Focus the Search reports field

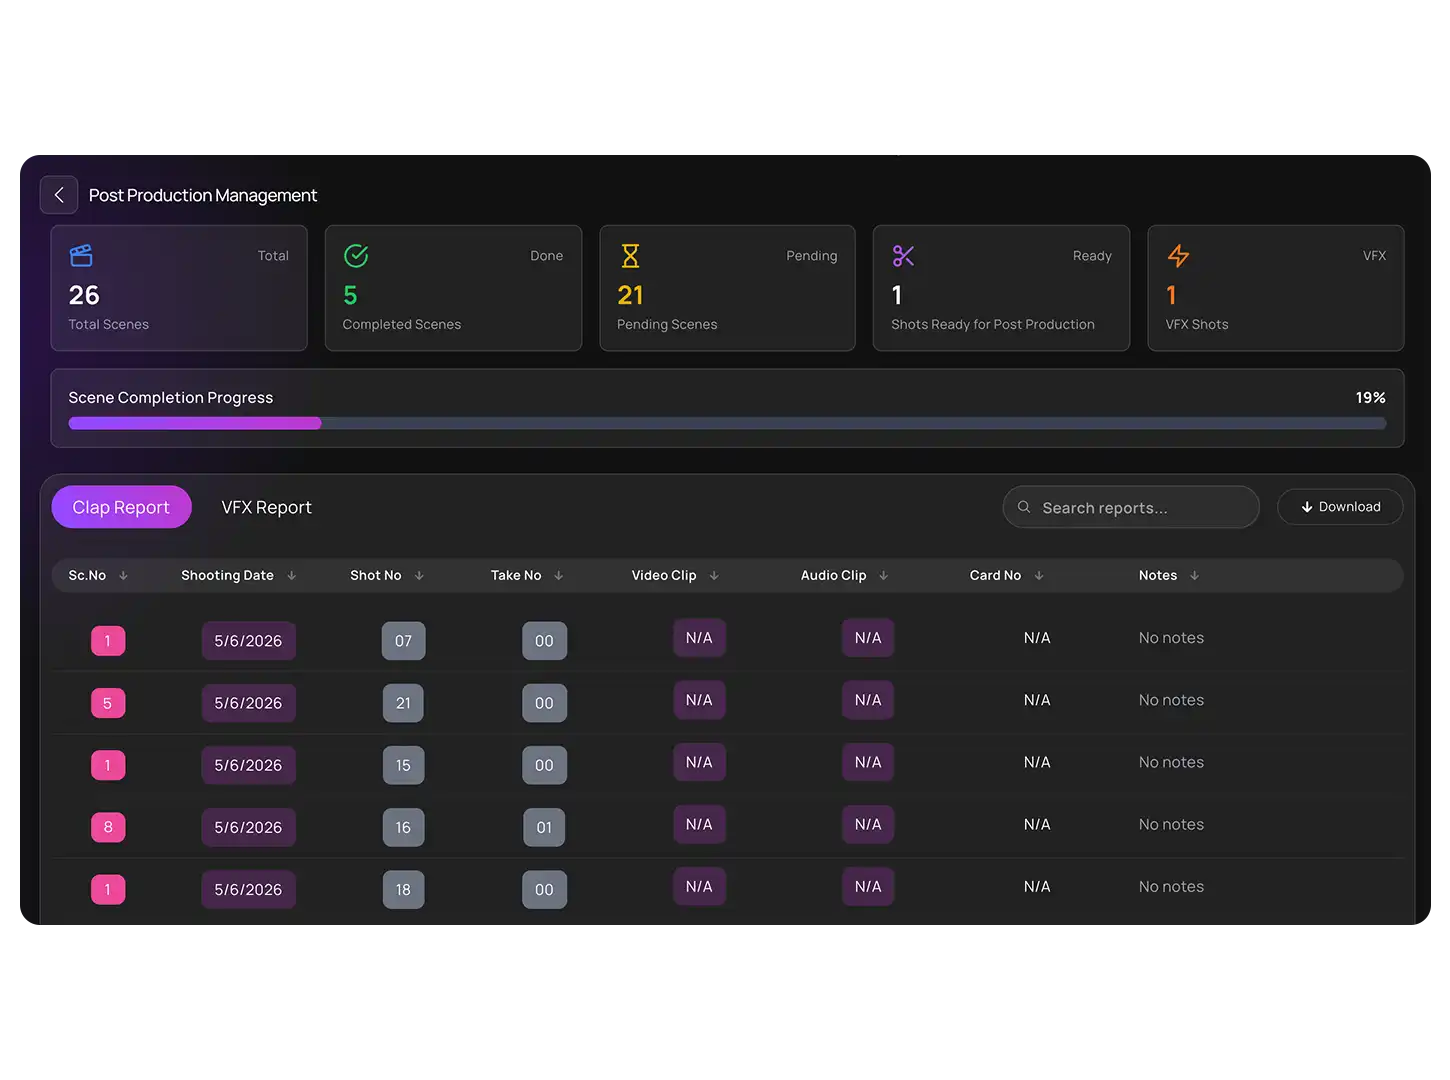(x=1131, y=507)
